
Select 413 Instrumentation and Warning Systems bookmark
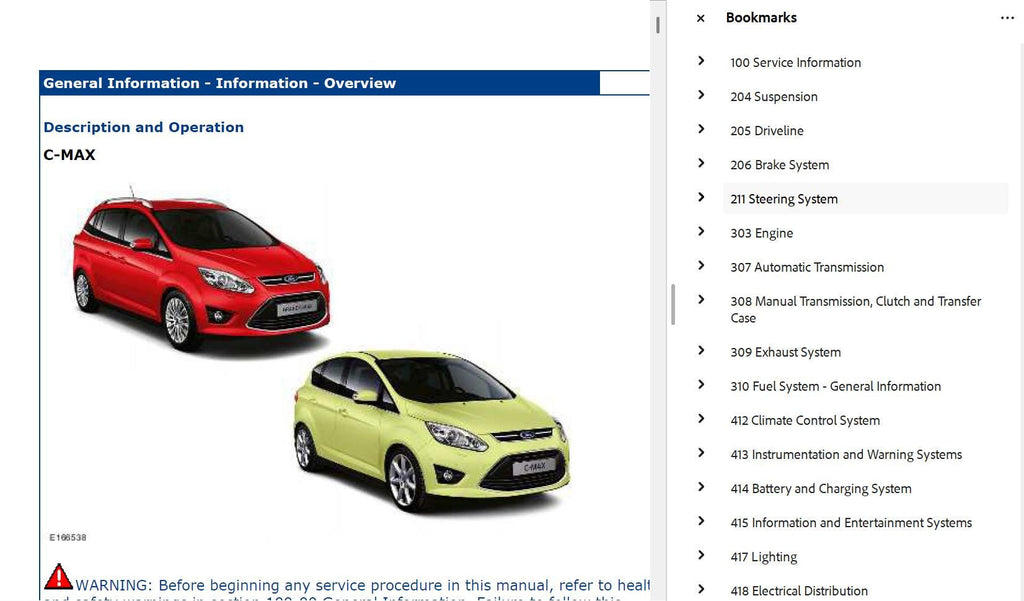pyautogui.click(x=846, y=455)
